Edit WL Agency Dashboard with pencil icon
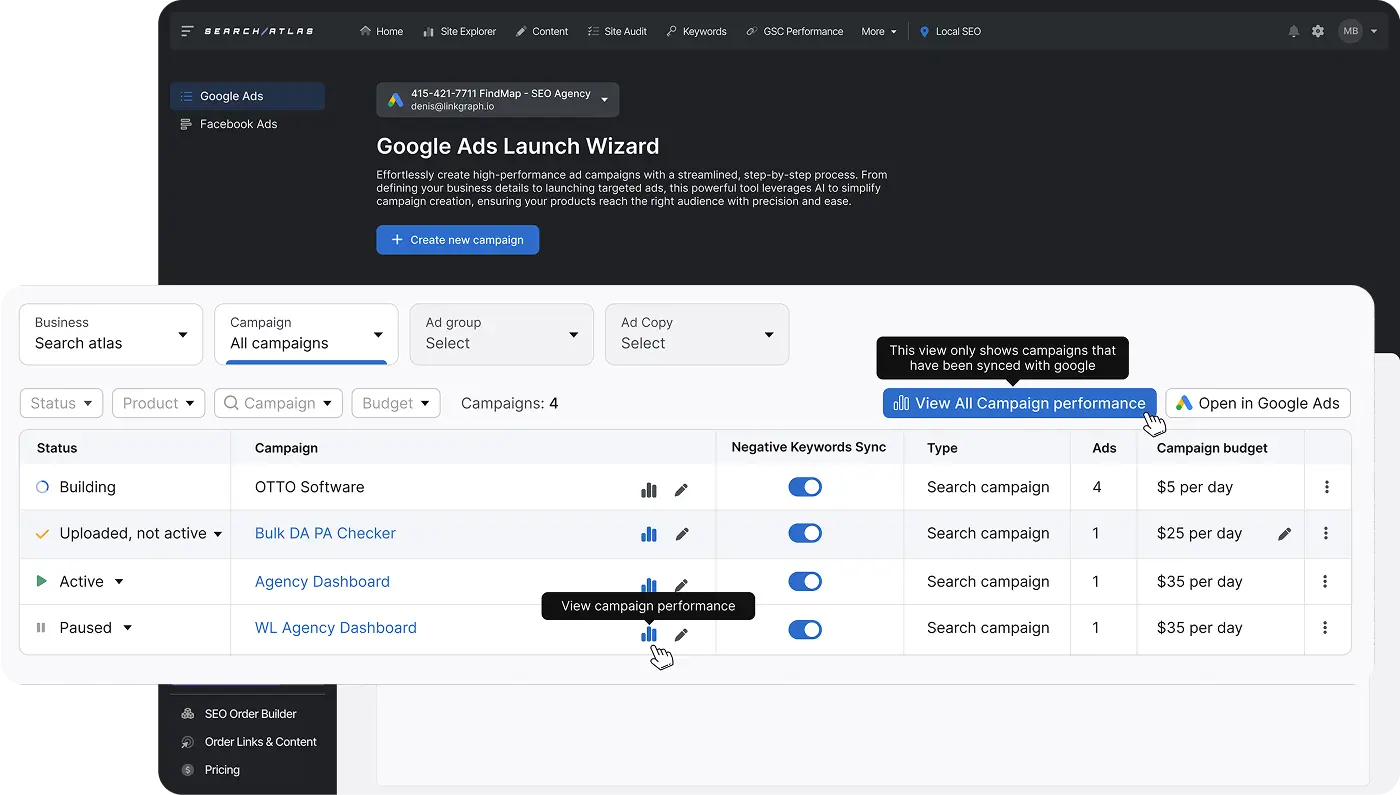This screenshot has width=1400, height=795. [681, 634]
